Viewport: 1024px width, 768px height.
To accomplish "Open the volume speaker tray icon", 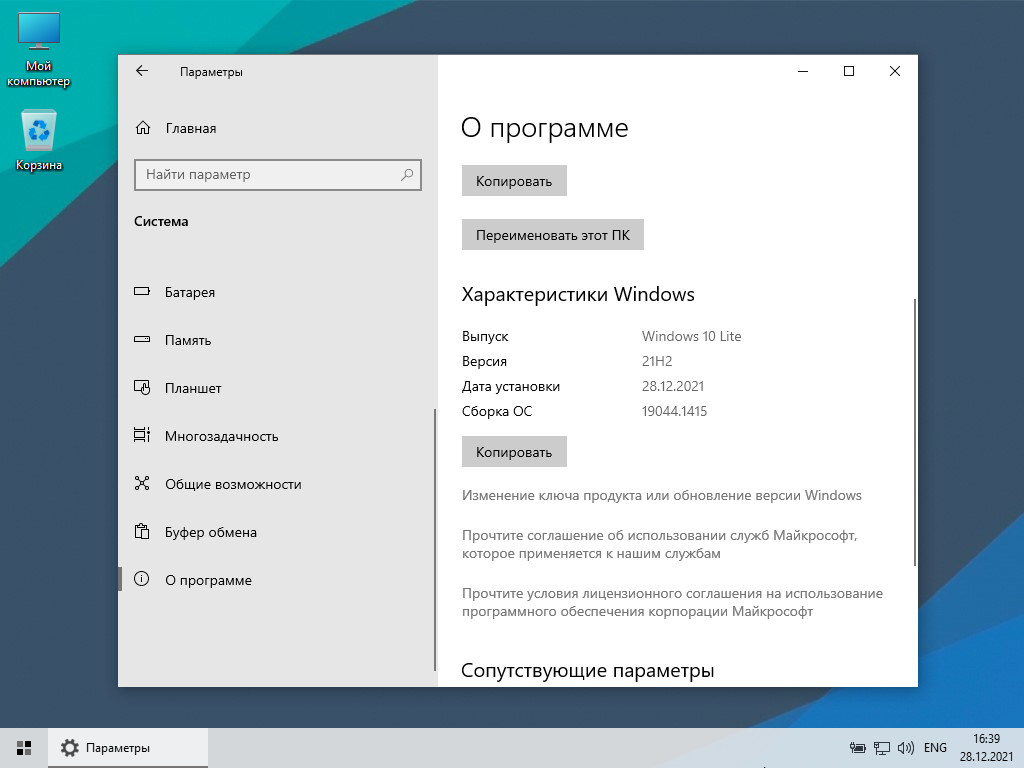I will pos(905,748).
